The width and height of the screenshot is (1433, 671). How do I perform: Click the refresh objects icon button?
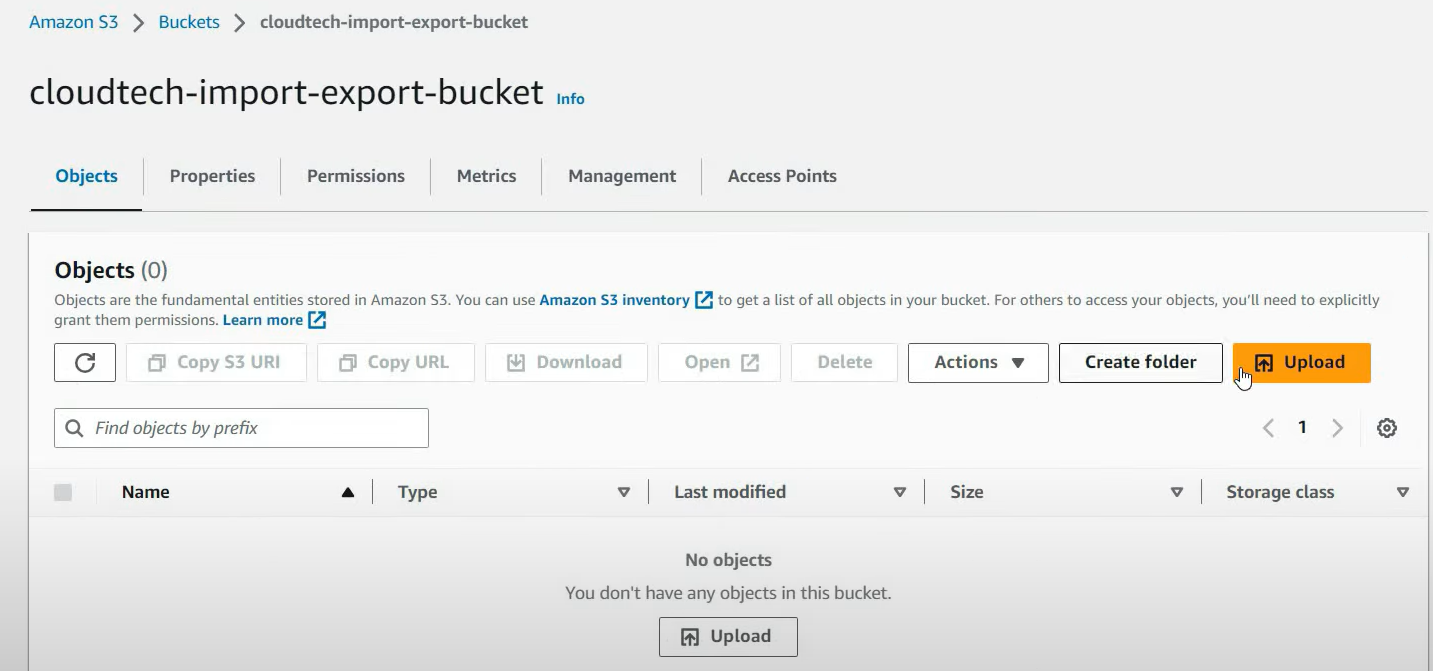(x=85, y=363)
